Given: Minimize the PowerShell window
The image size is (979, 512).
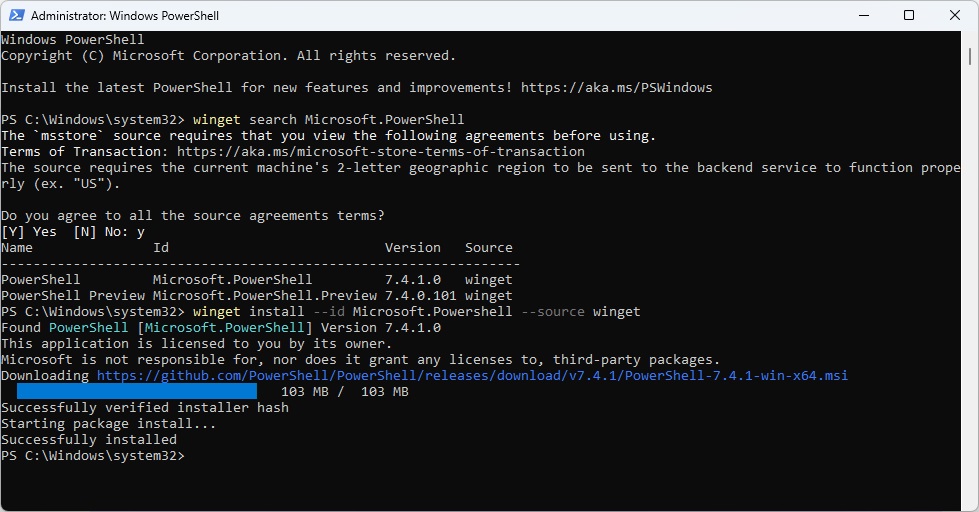Looking at the screenshot, I should click(x=864, y=15).
